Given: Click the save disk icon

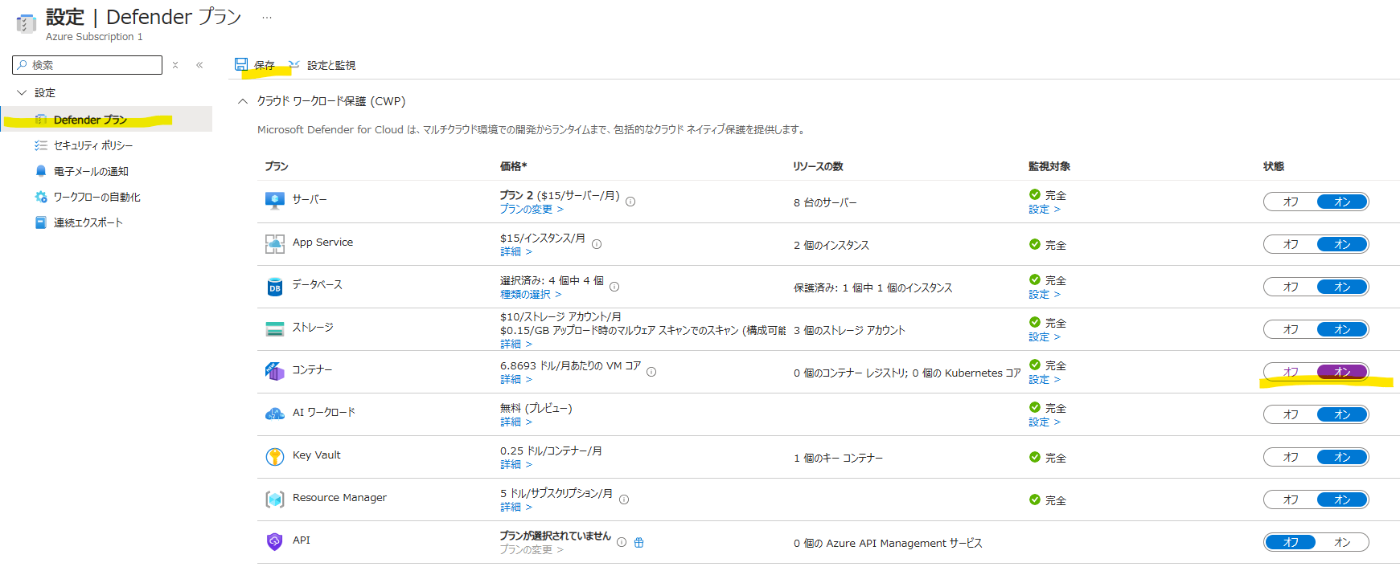Looking at the screenshot, I should 241,65.
